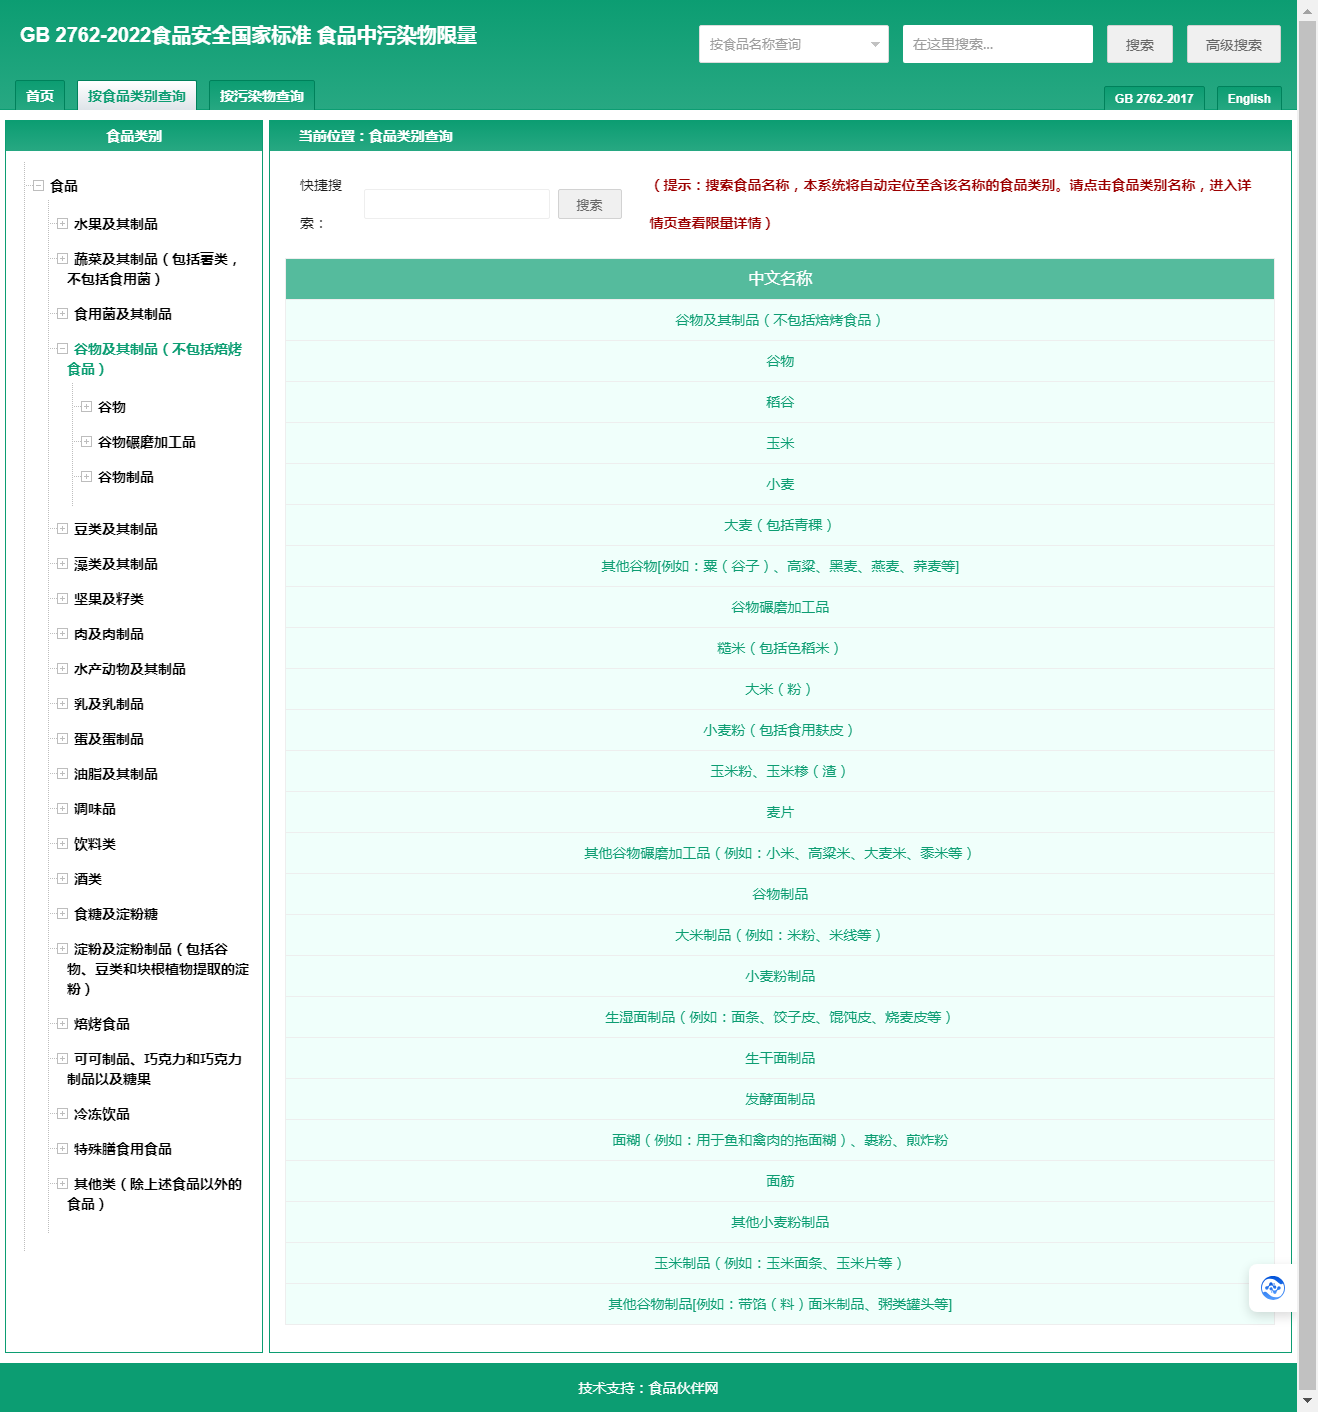The width and height of the screenshot is (1318, 1412).
Task: Open the 小麦粉（包括食用麸皮） link
Action: coord(779,730)
